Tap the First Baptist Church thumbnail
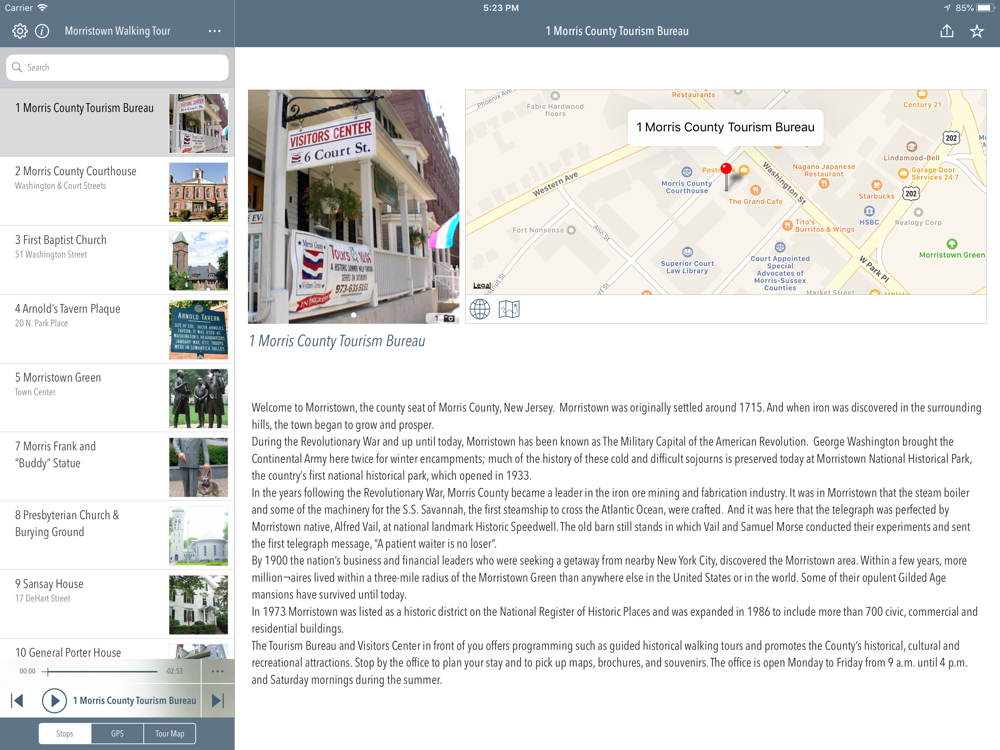 198,261
